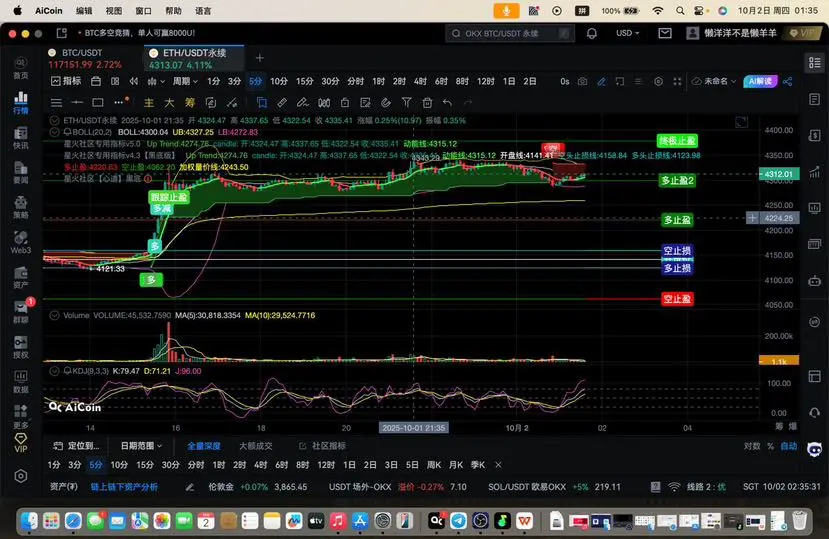Open the 未命名 layout name dropdown
This screenshot has width=829, height=539.
click(714, 81)
